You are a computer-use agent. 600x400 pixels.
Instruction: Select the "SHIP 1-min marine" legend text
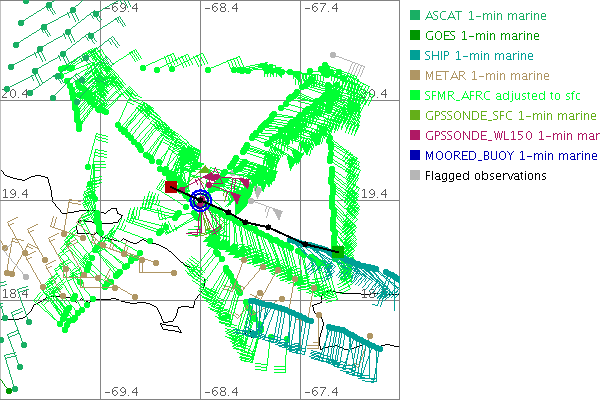[x=479, y=56]
